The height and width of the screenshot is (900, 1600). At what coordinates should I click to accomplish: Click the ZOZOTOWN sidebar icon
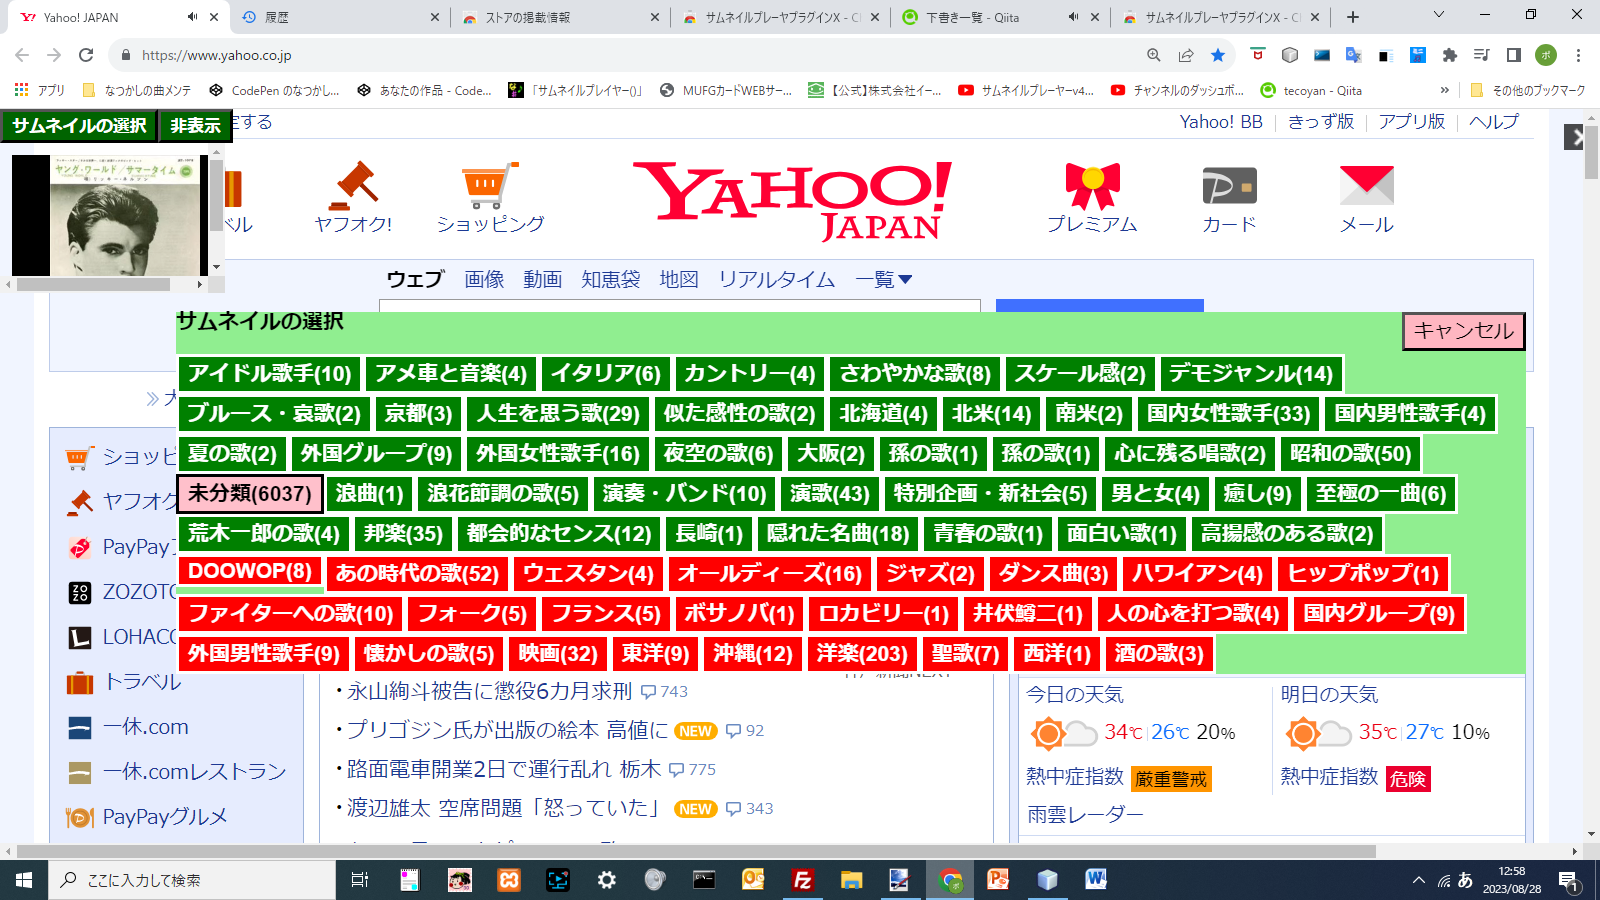[79, 593]
